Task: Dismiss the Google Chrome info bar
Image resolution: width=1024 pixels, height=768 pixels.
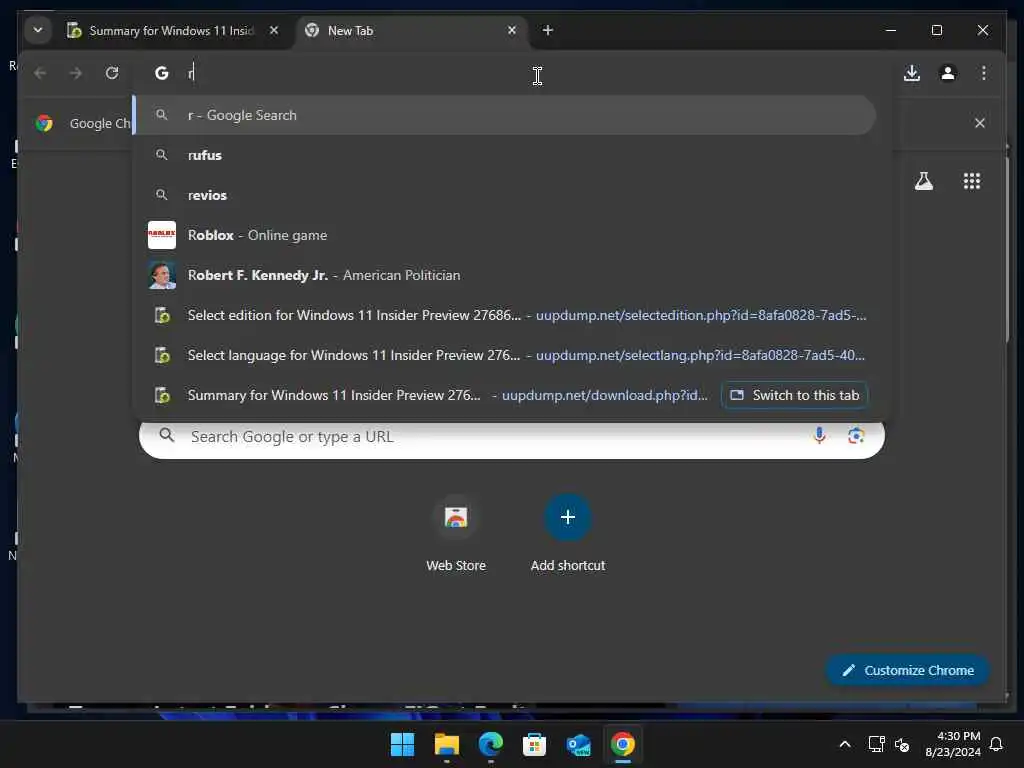Action: 980,123
